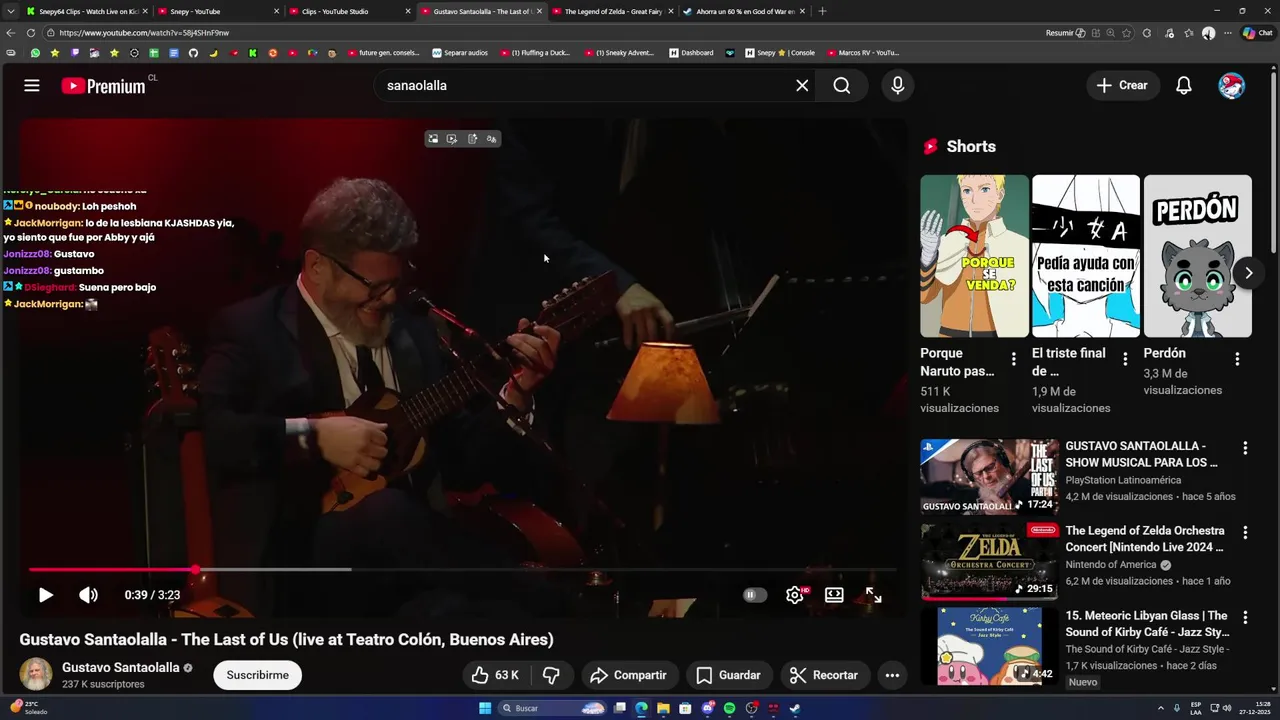Run search with the magnifier button
The image size is (1280, 720).
coord(842,86)
